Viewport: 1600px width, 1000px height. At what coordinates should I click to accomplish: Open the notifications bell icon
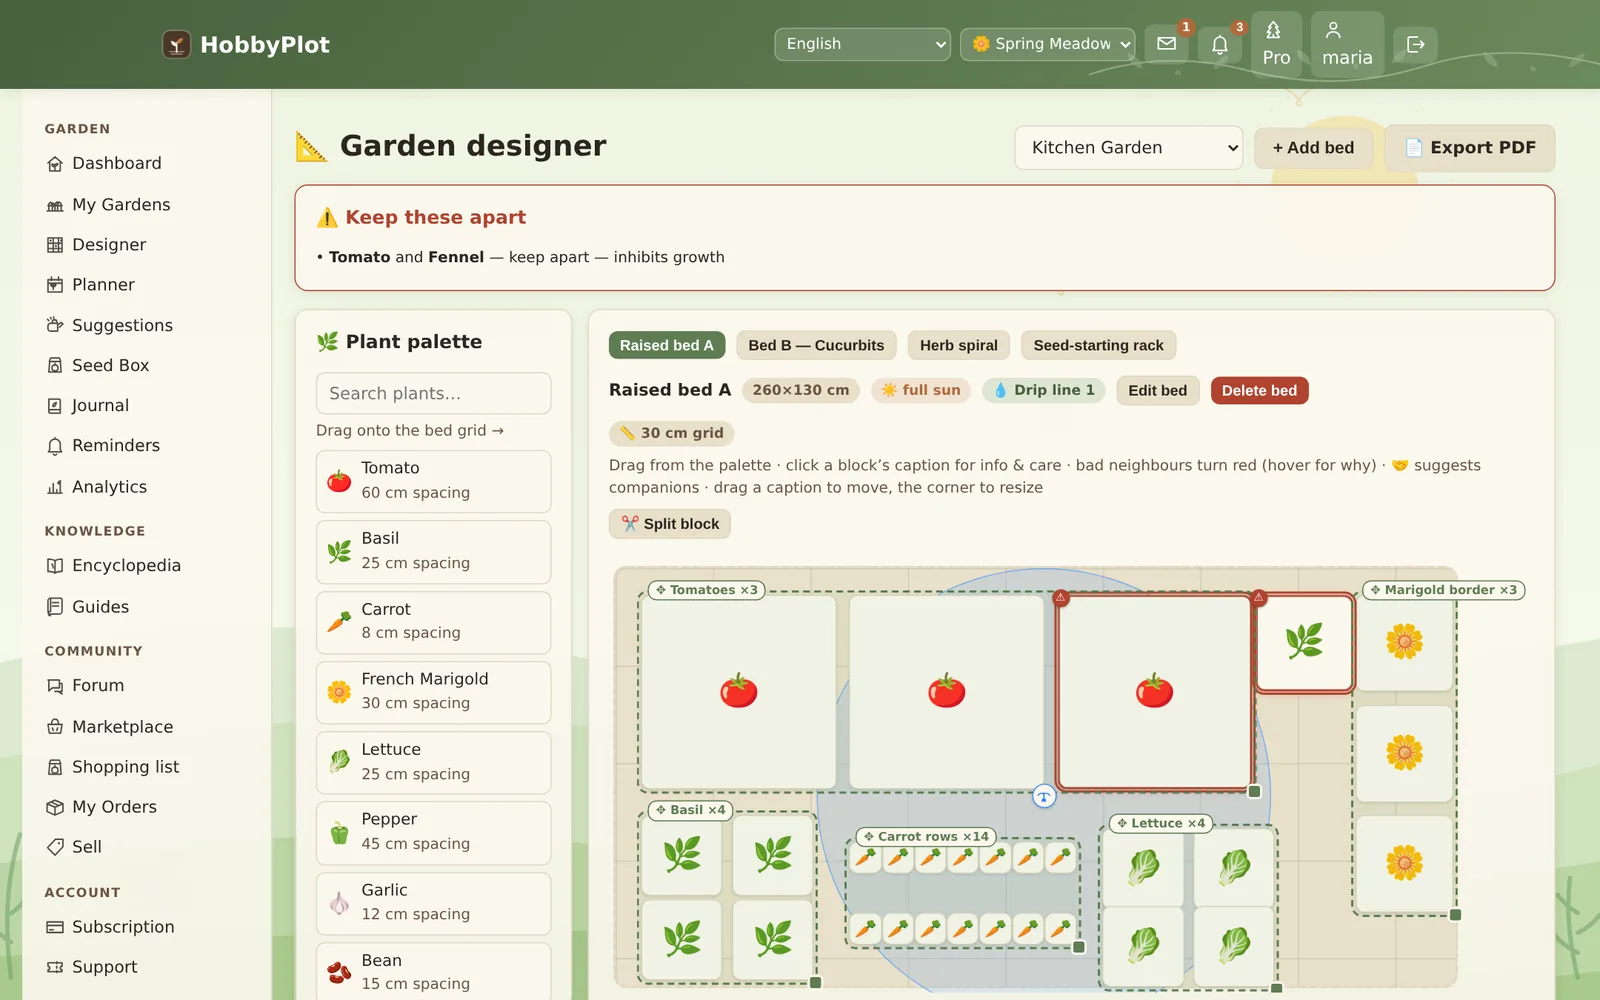point(1220,44)
